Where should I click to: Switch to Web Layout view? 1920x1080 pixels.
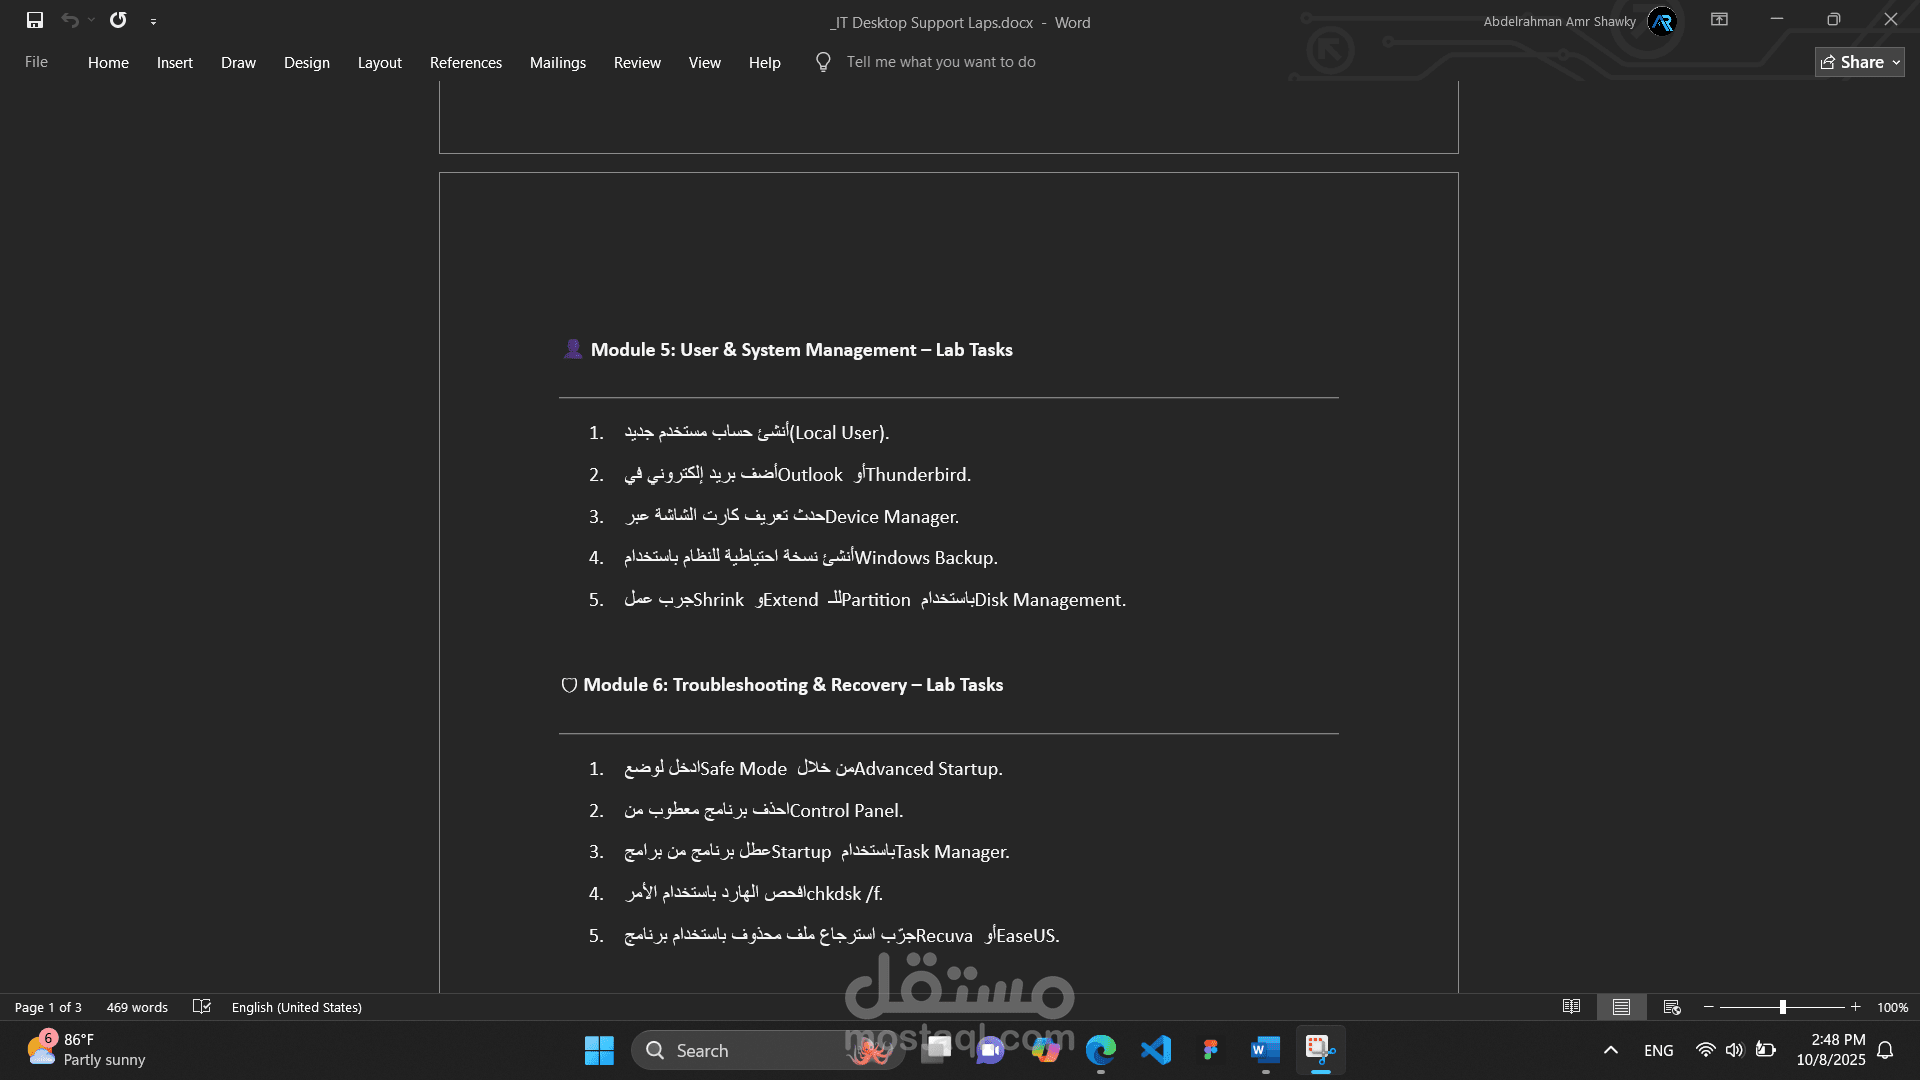[x=1671, y=1007]
